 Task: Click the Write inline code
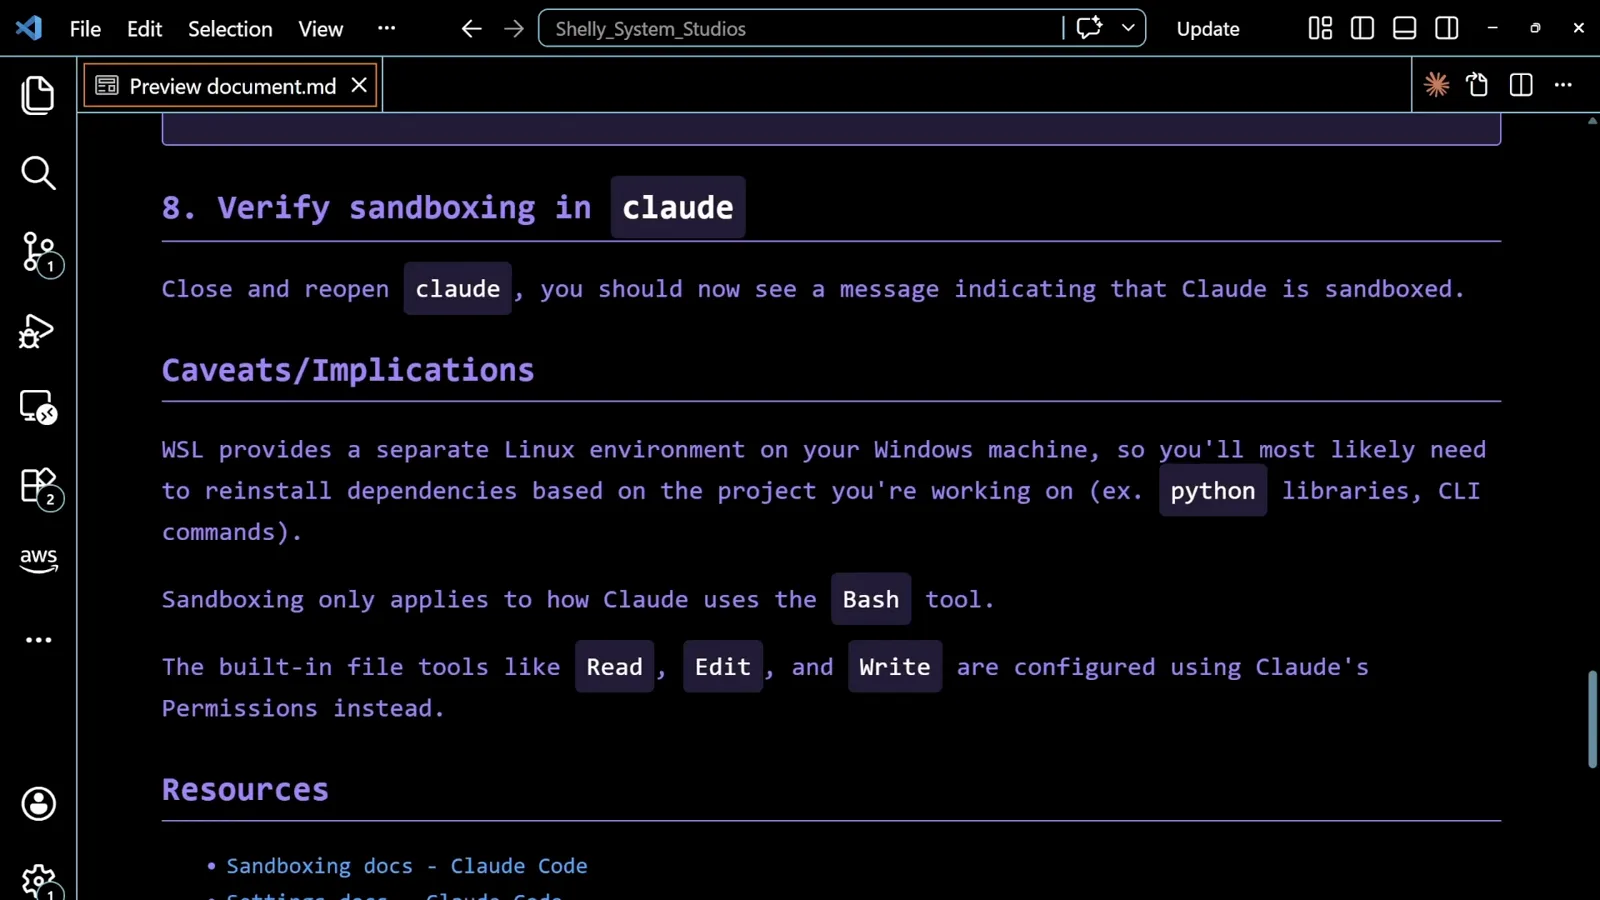click(894, 667)
